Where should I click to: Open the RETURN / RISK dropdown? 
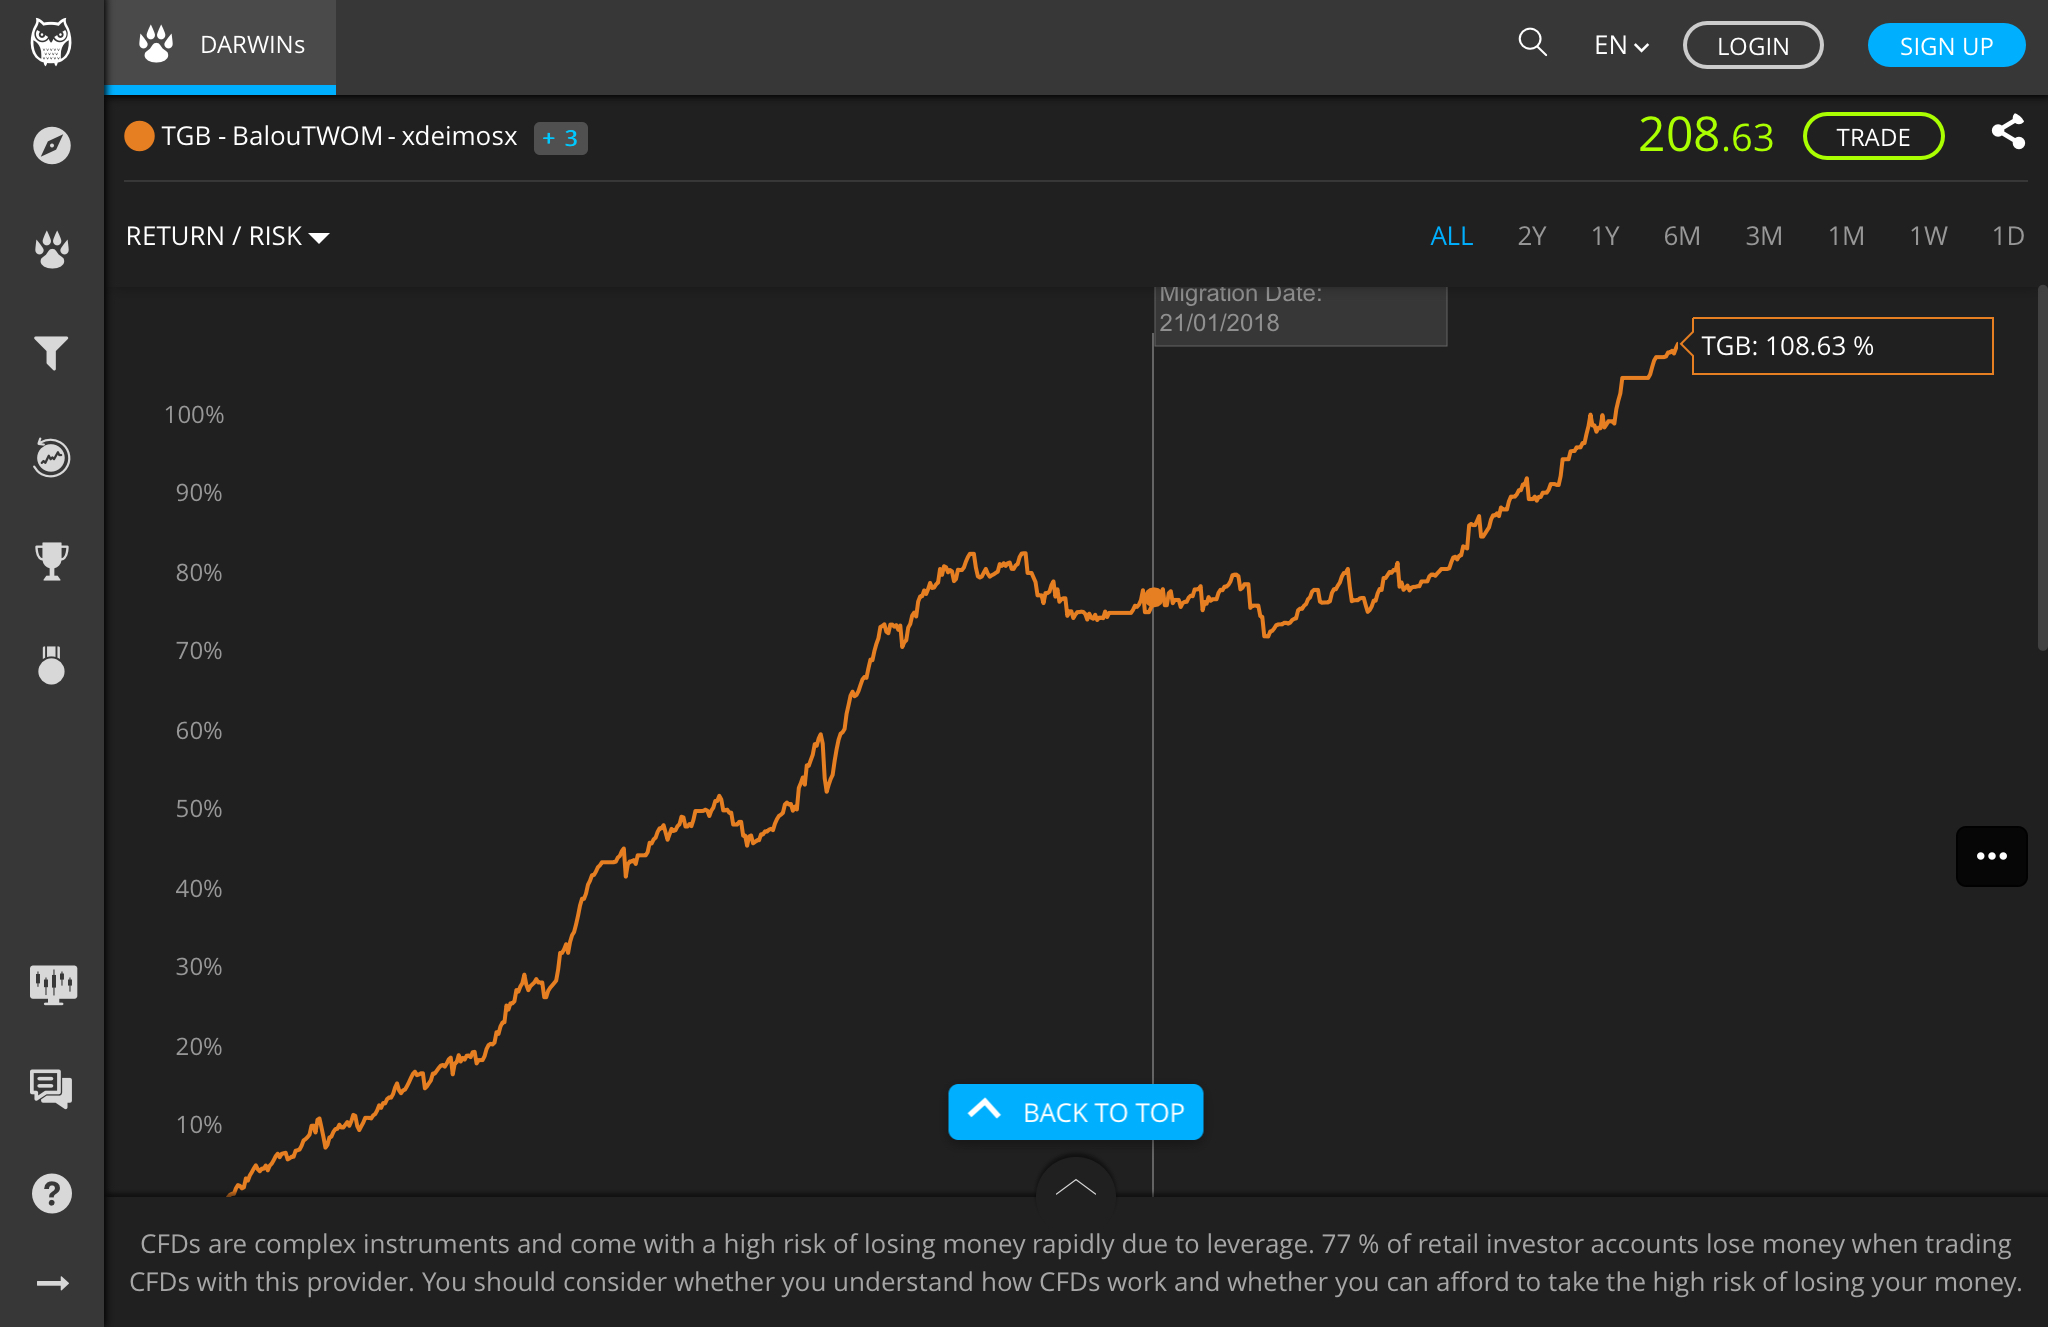(x=227, y=236)
